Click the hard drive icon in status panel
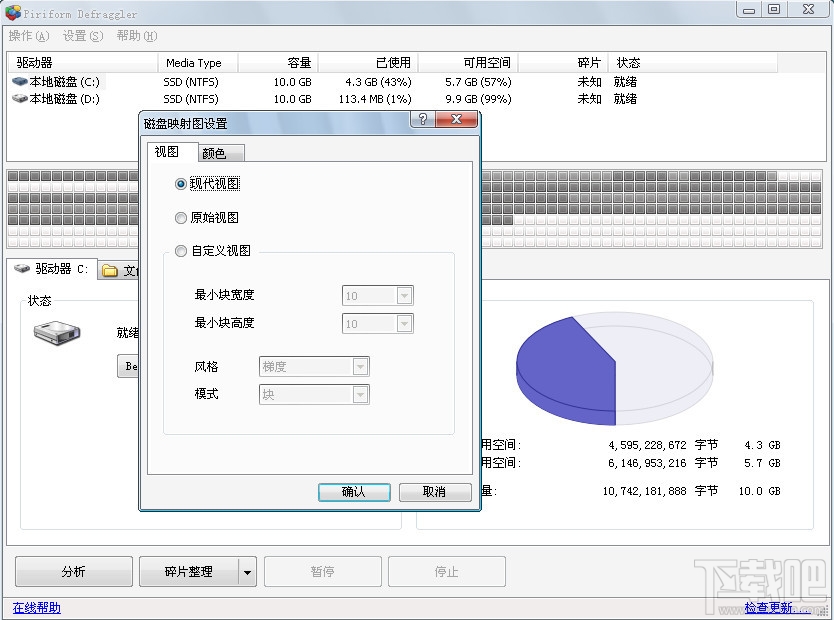The height and width of the screenshot is (620, 834). click(x=56, y=333)
